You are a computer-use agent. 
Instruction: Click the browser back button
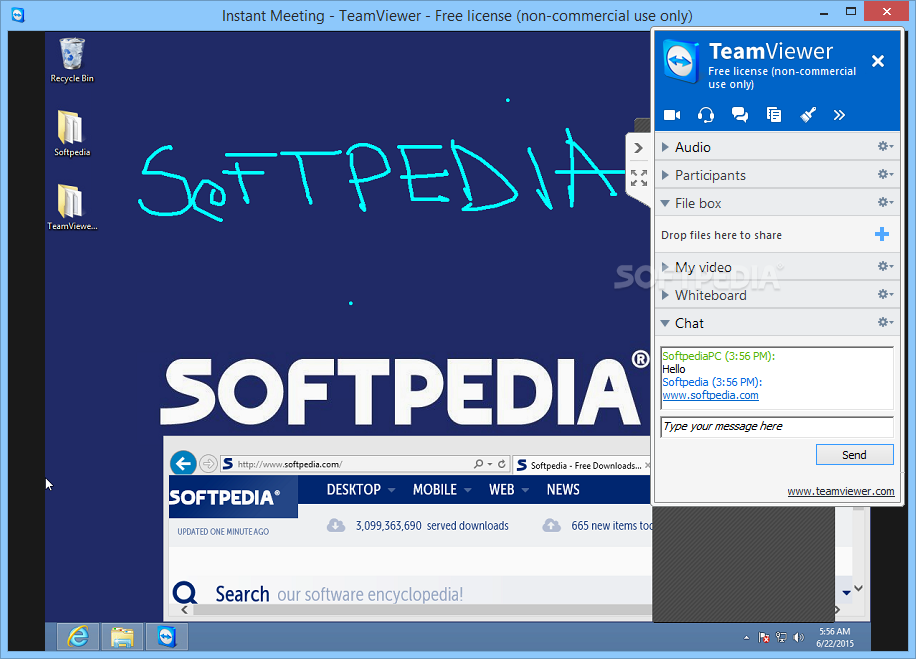tap(183, 464)
